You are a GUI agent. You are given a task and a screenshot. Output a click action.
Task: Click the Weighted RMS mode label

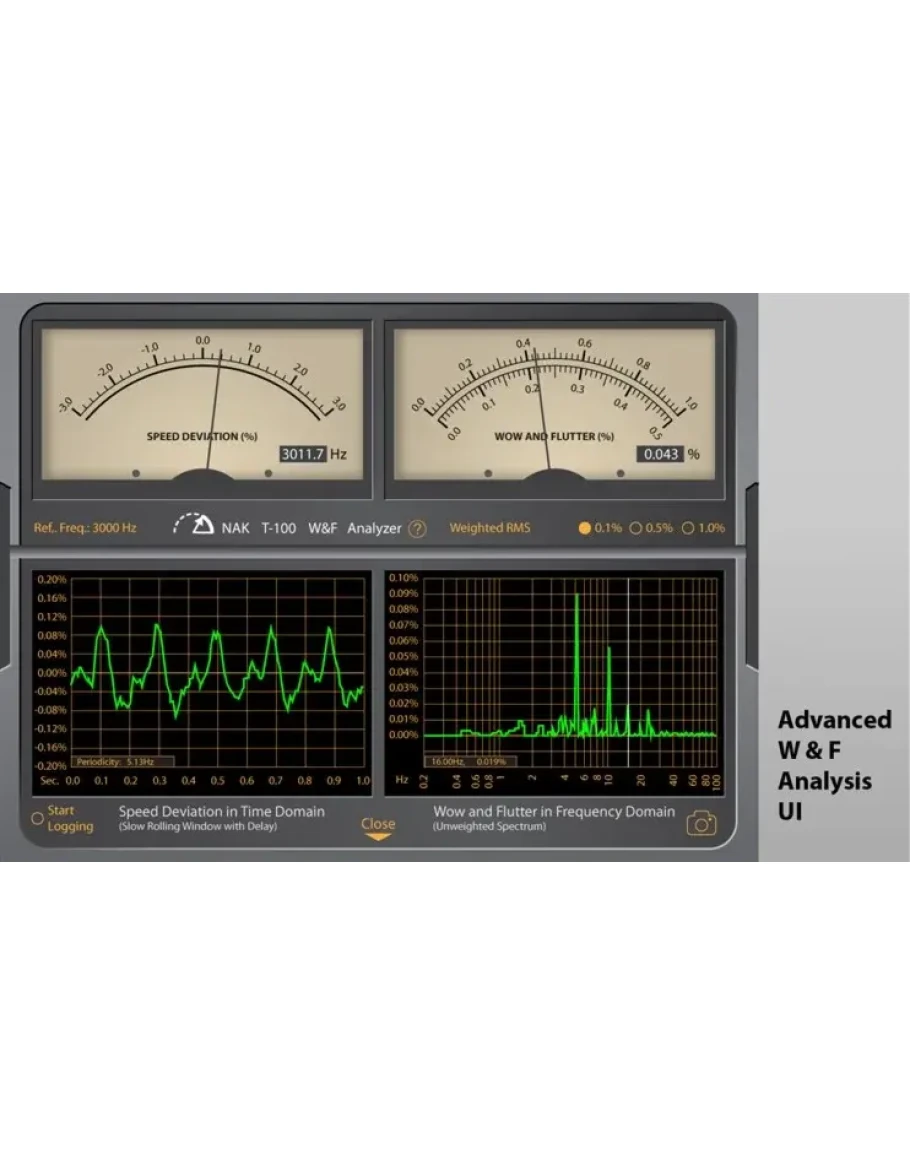click(490, 528)
